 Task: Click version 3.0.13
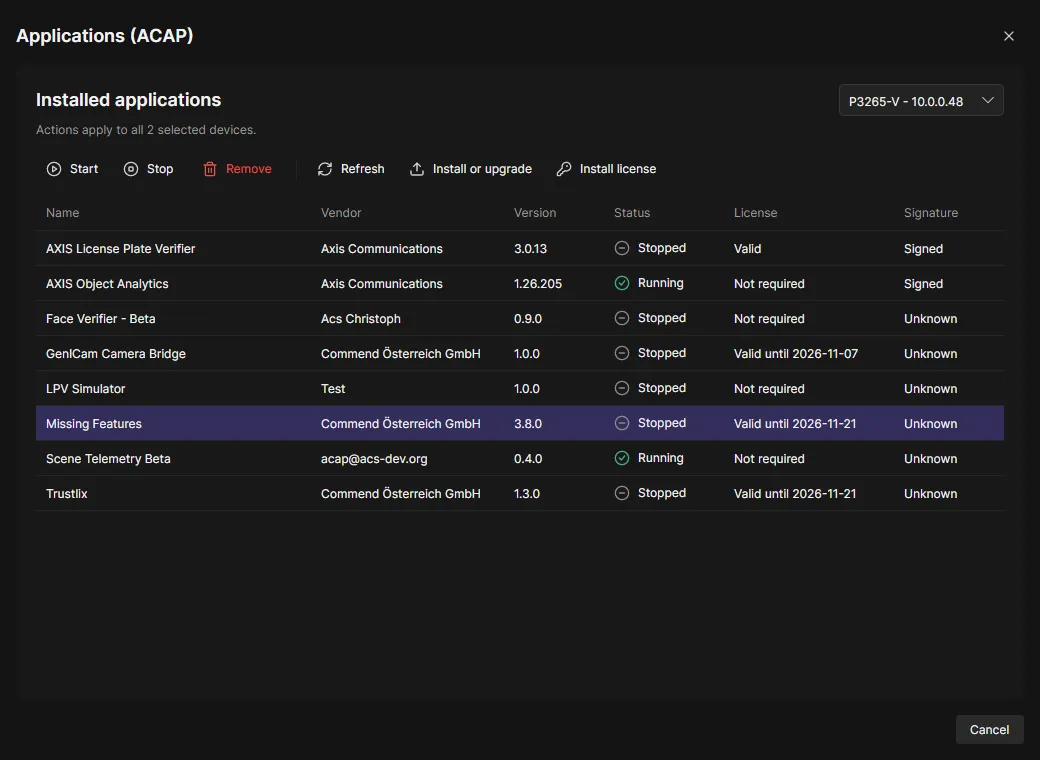(531, 249)
